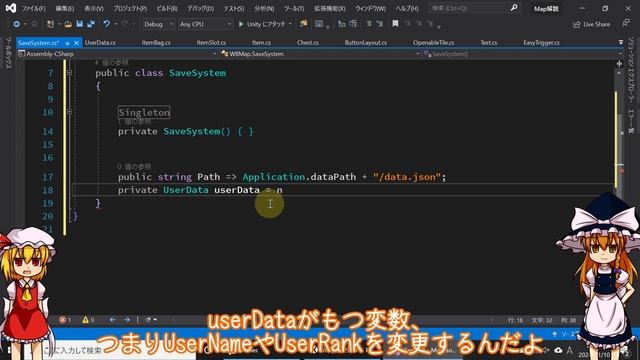Switch to the ItemSlot.cs tab
The height and width of the screenshot is (360, 640).
[211, 42]
